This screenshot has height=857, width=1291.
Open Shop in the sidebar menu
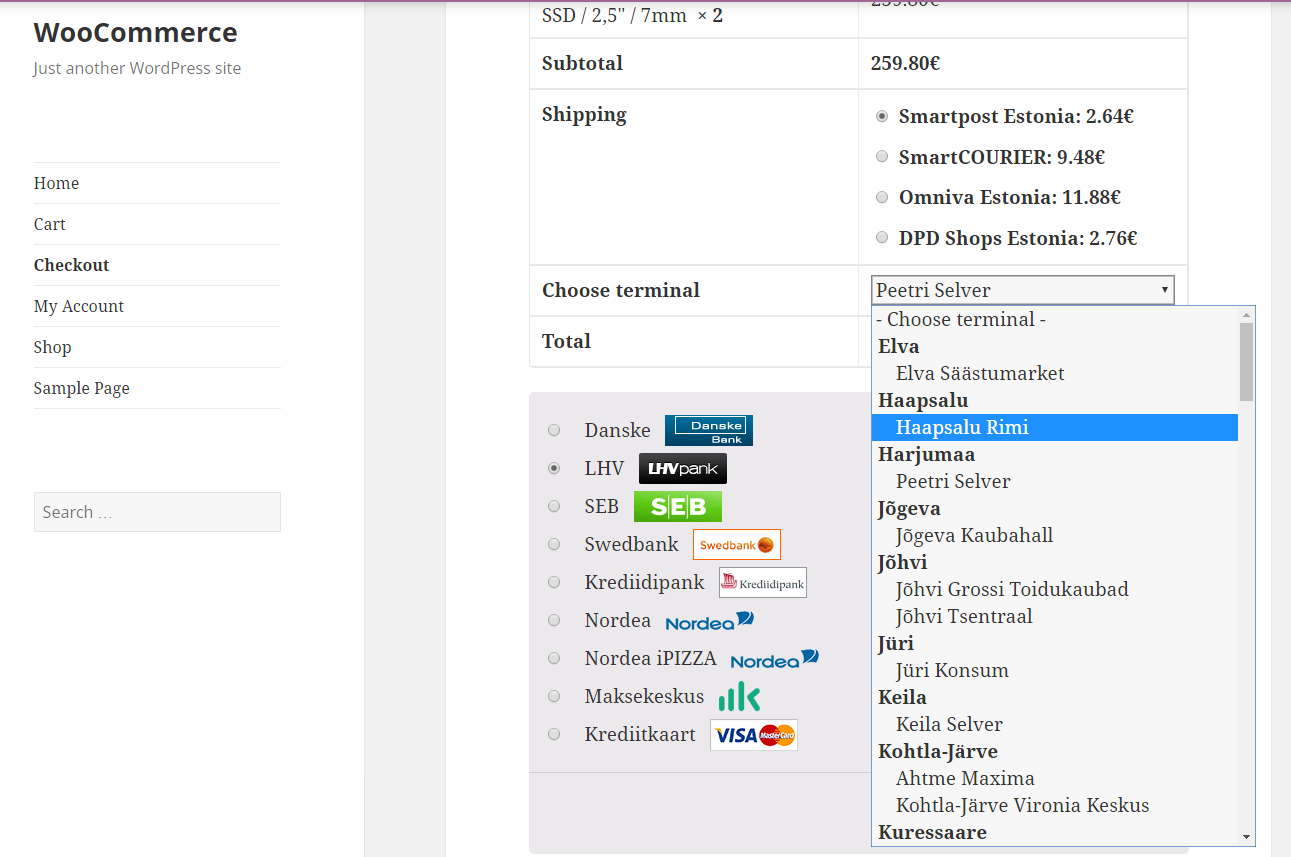point(52,347)
